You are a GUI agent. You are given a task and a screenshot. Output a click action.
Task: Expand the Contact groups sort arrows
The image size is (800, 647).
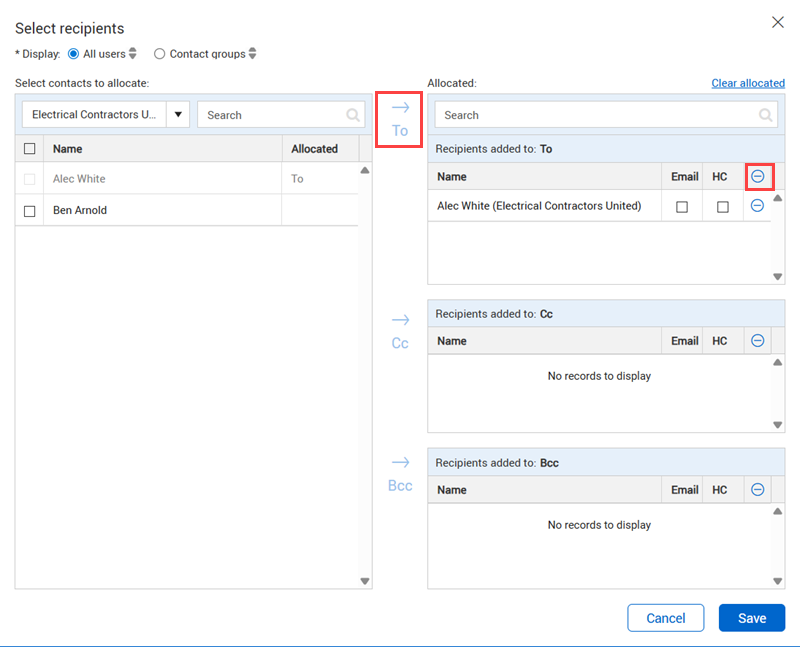pos(253,54)
